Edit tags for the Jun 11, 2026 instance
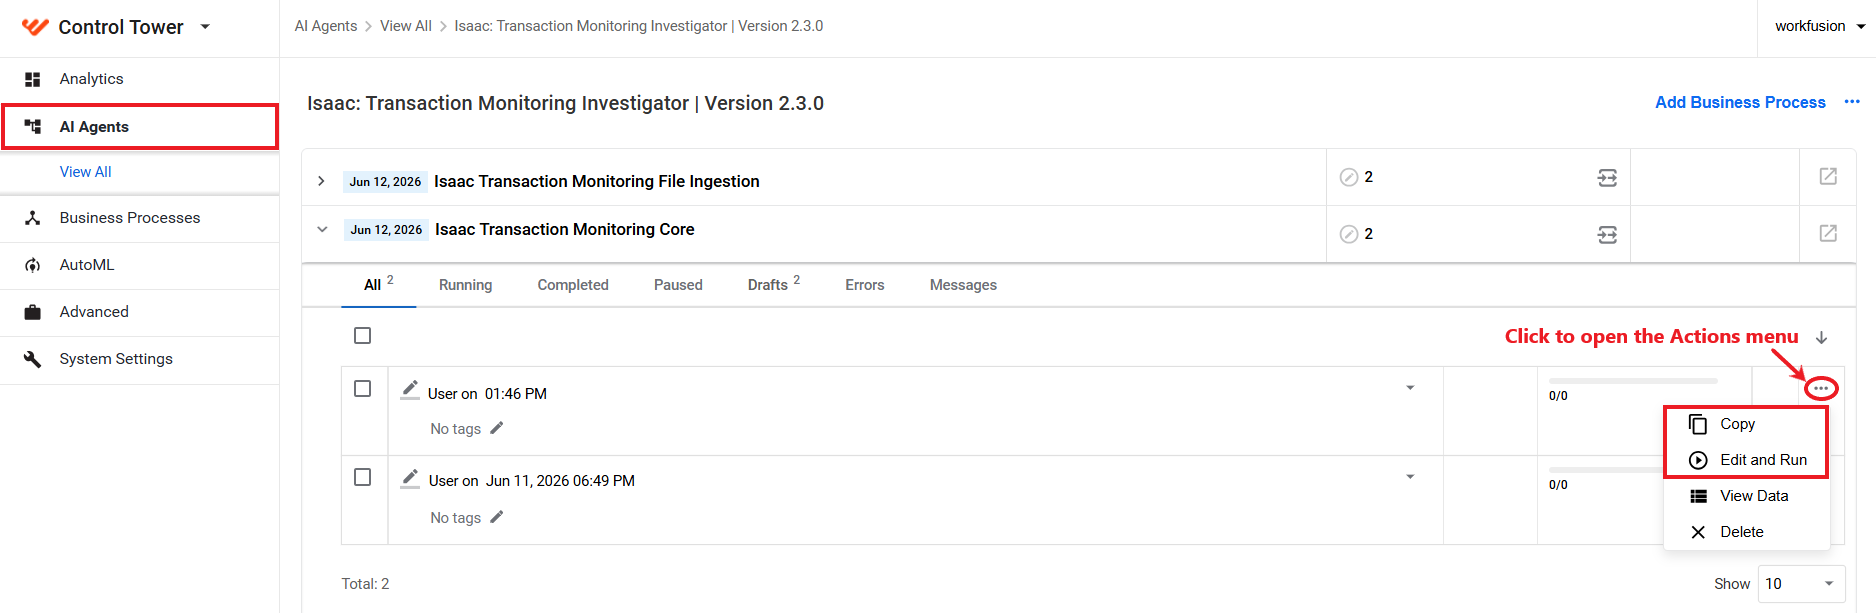1876x613 pixels. pos(497,517)
